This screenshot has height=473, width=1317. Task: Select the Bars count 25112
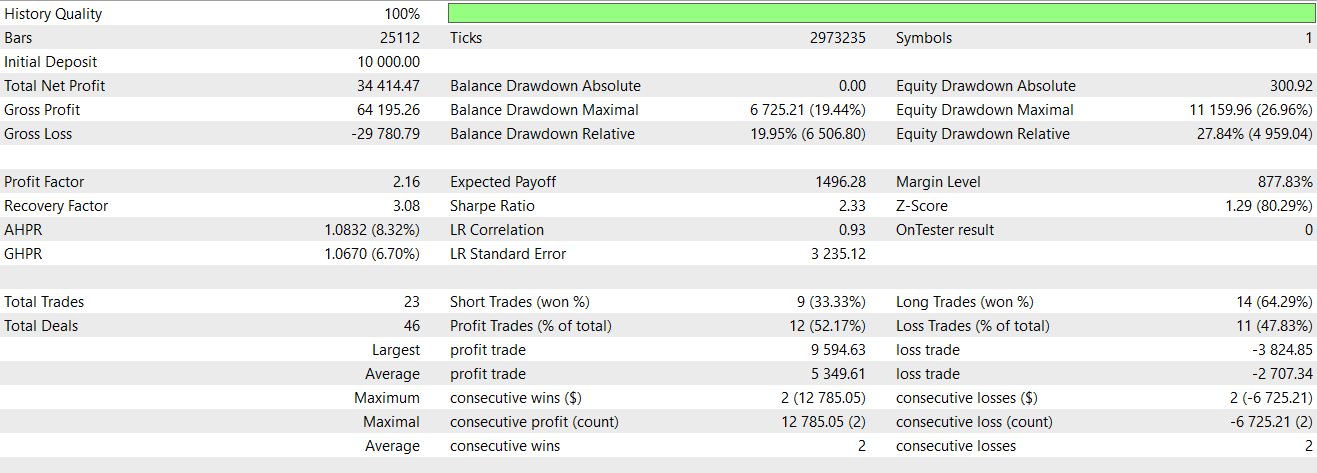pos(400,38)
